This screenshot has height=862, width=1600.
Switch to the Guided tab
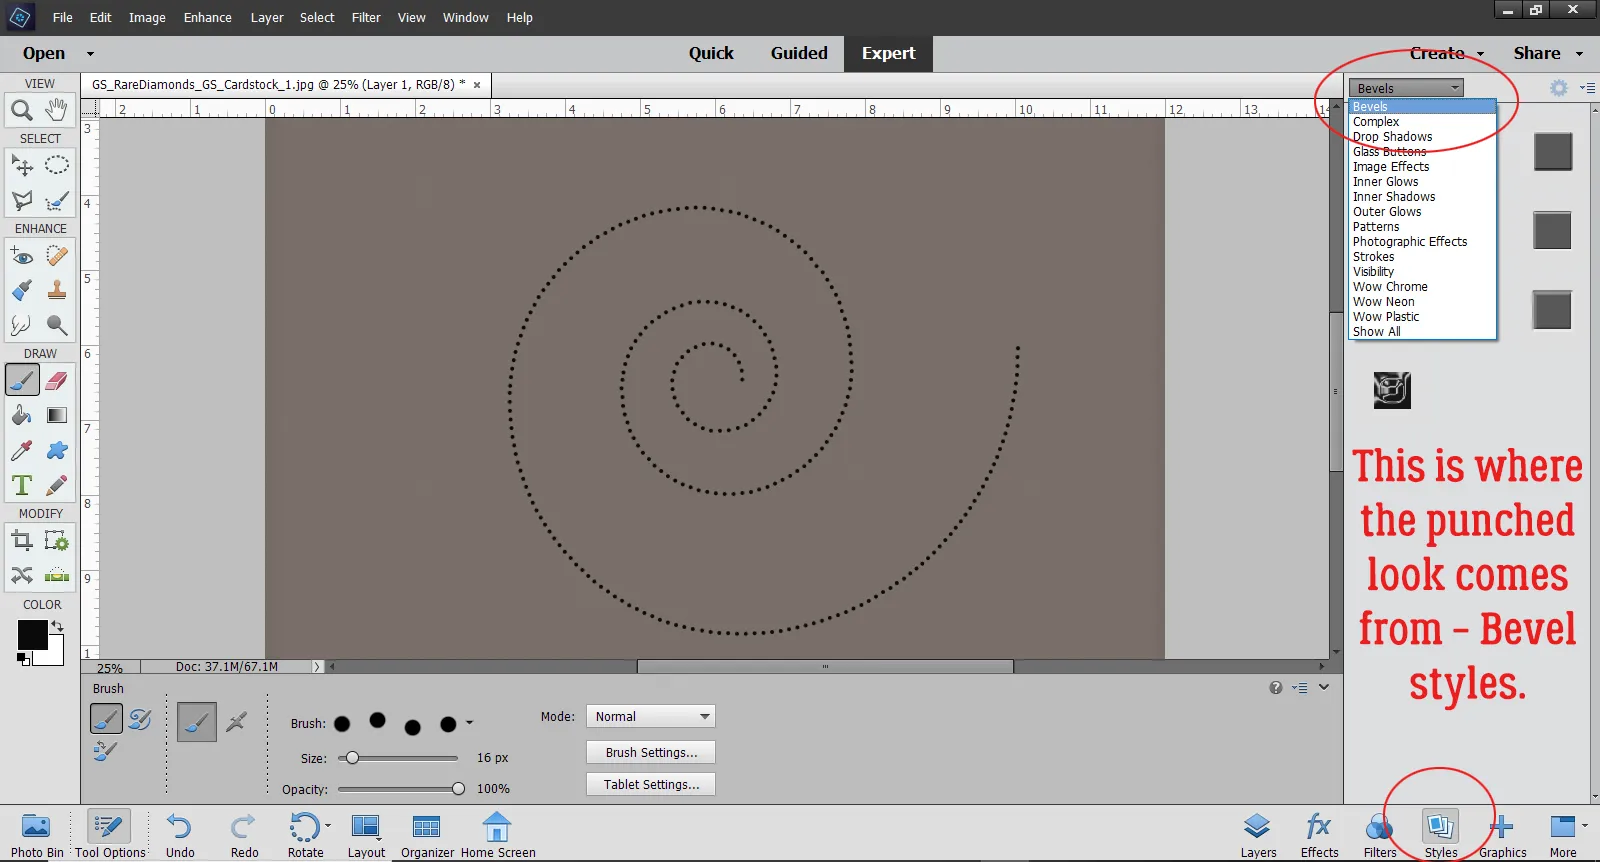798,54
